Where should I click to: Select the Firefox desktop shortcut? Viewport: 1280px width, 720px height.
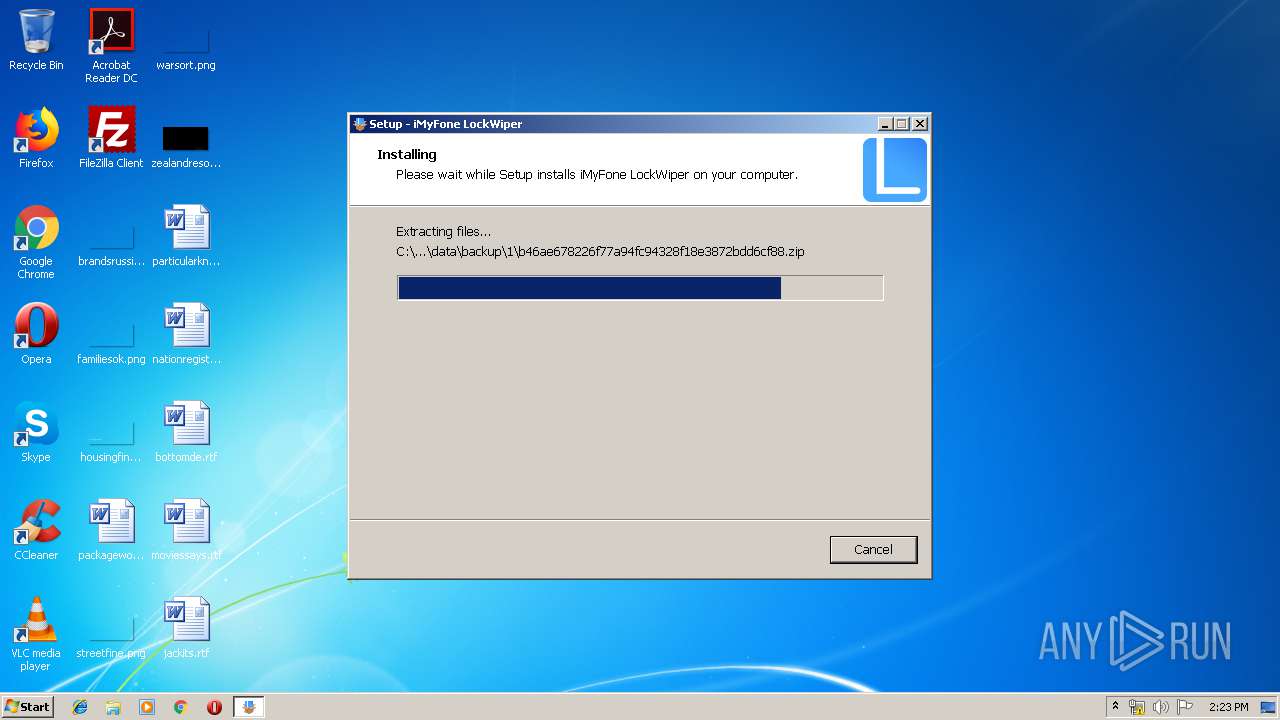[36, 139]
